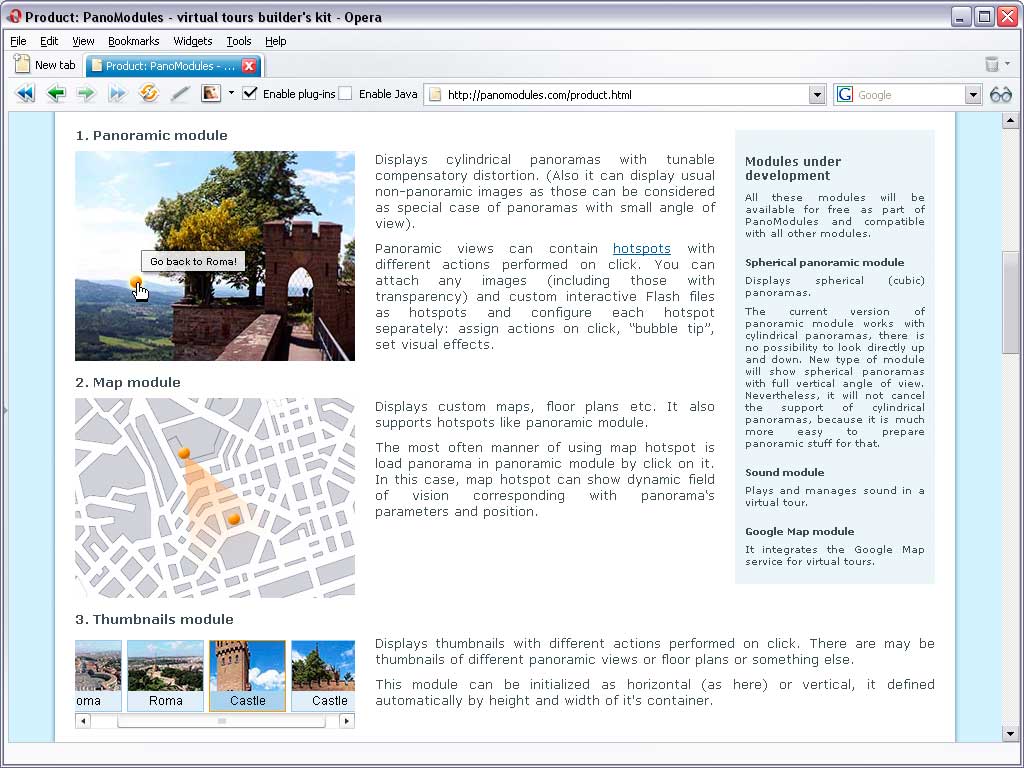Check the Enable Java checkbox
Screen dimensions: 1024x768
pyautogui.click(x=345, y=93)
